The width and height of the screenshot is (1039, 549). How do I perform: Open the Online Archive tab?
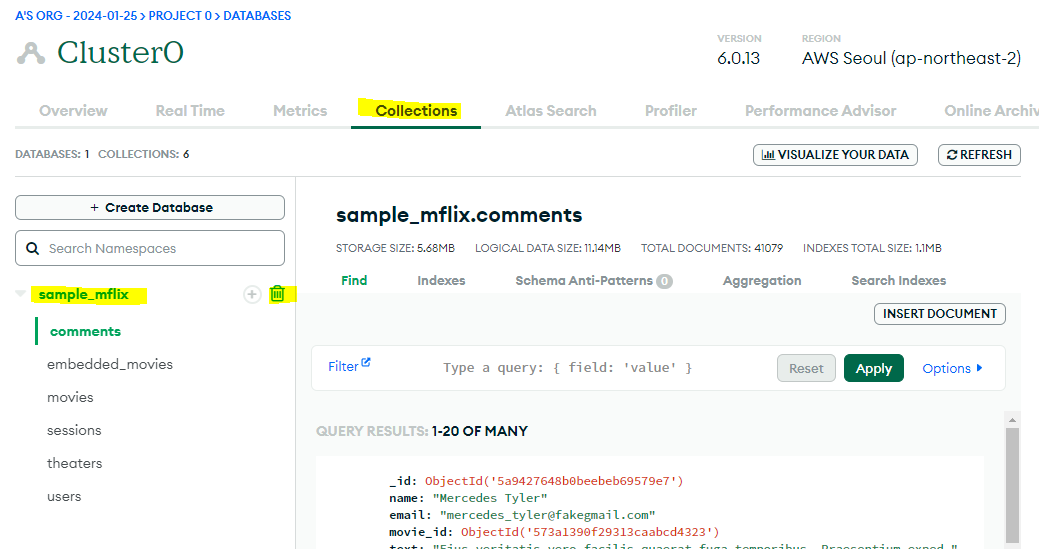coord(991,111)
